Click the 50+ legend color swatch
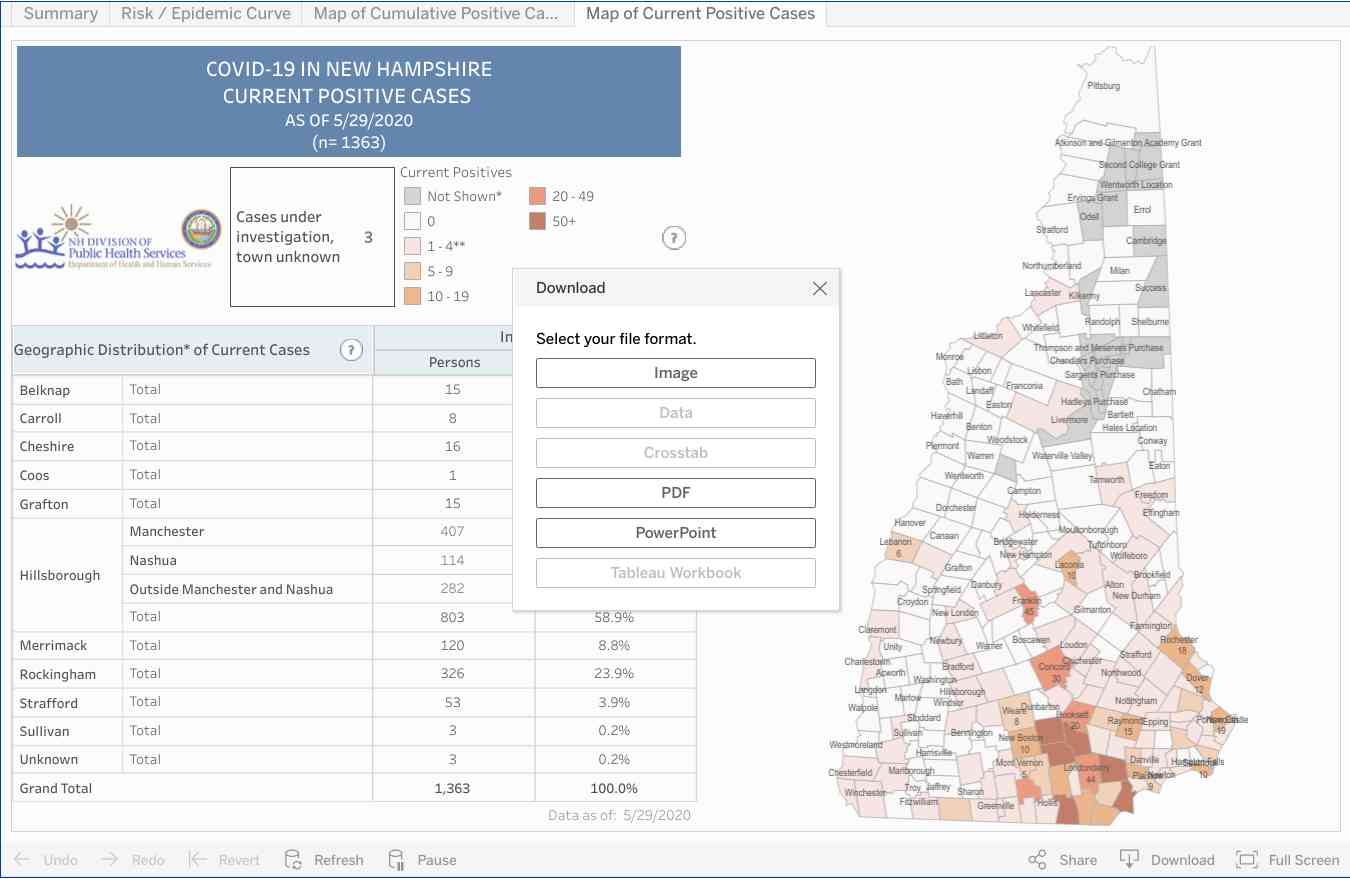The width and height of the screenshot is (1350, 879). click(538, 221)
